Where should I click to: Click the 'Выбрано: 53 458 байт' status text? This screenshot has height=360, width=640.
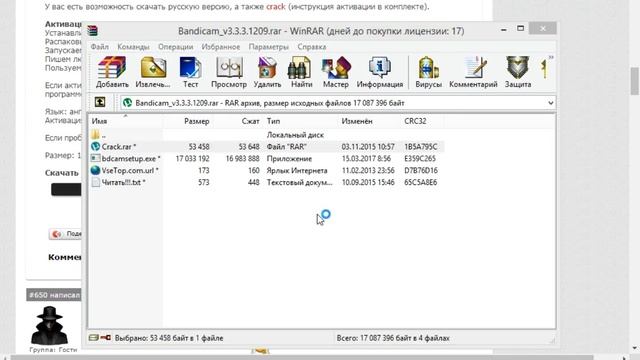pos(169,338)
